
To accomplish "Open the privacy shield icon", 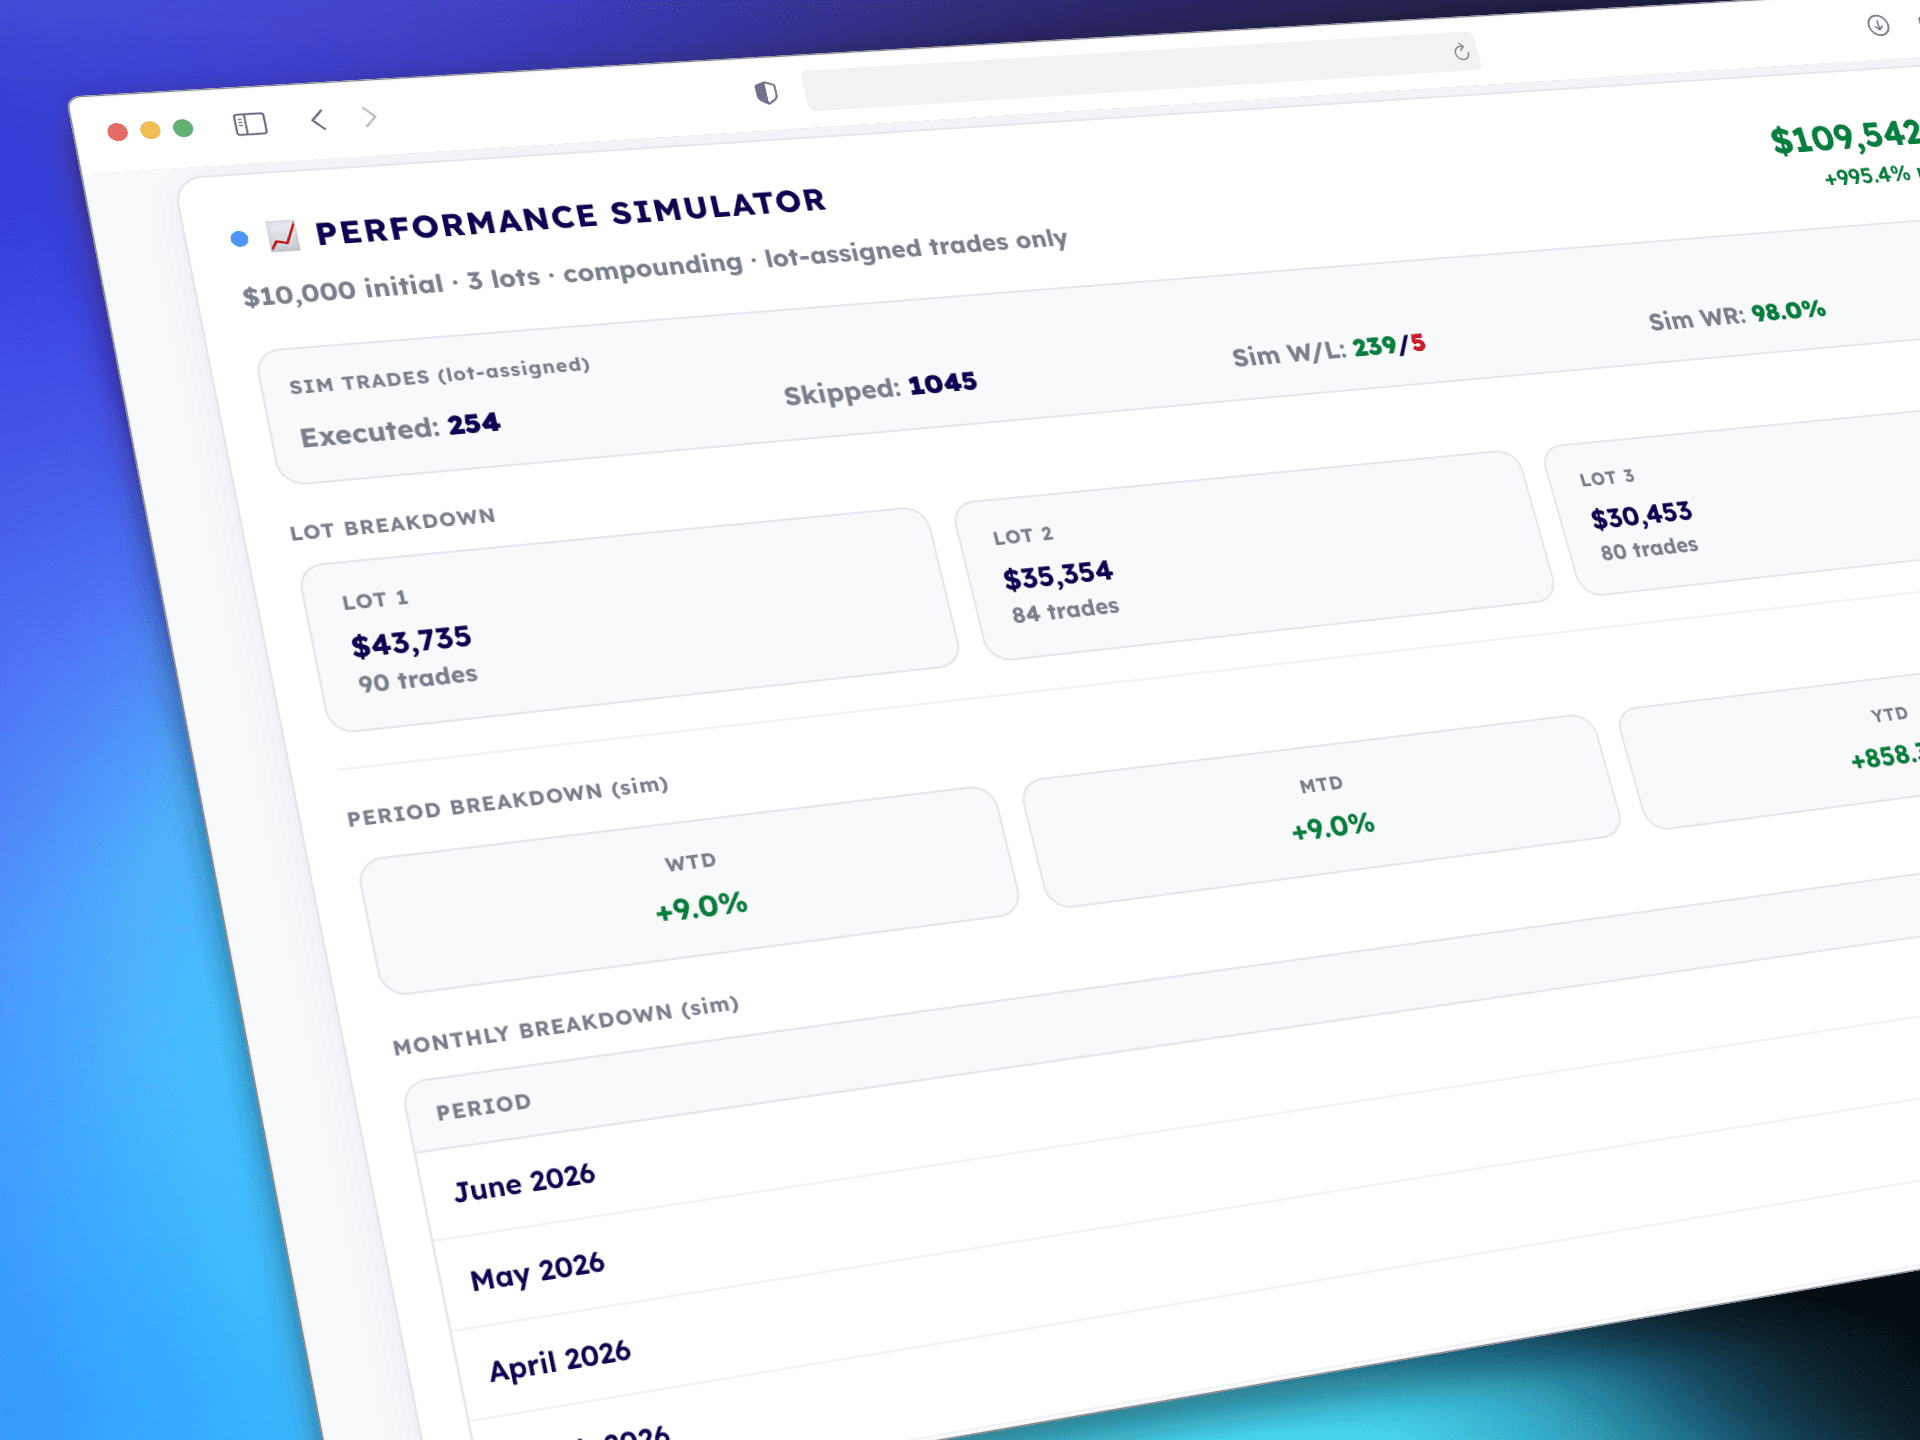I will [x=766, y=93].
